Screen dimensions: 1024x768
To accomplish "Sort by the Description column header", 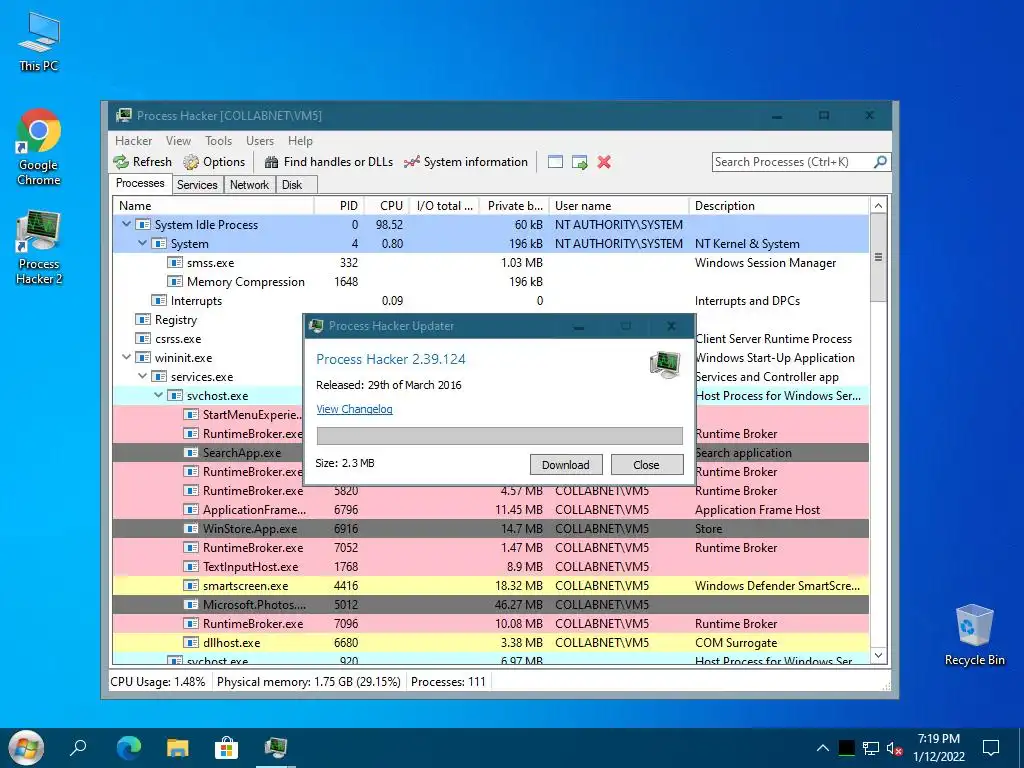I will (x=779, y=206).
